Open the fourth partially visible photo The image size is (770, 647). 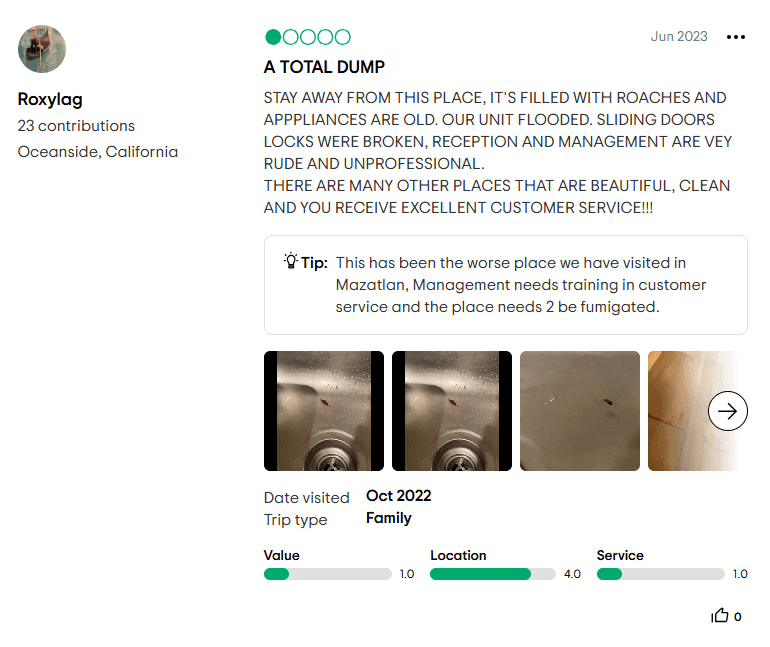pos(676,411)
